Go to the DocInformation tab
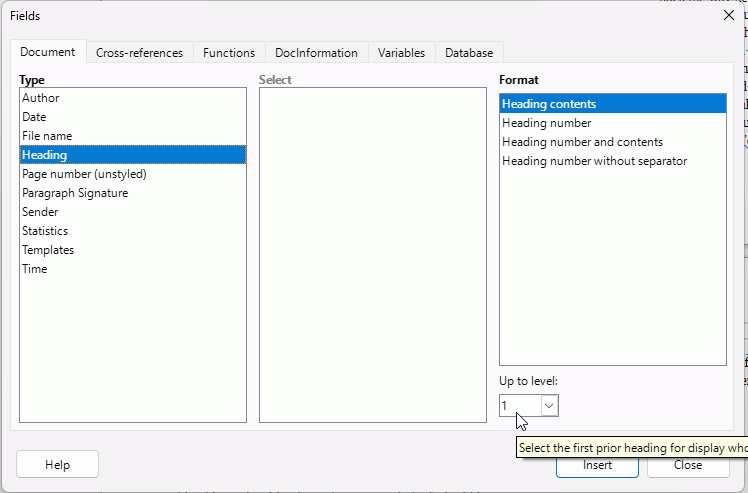Image resolution: width=748 pixels, height=493 pixels. point(316,53)
